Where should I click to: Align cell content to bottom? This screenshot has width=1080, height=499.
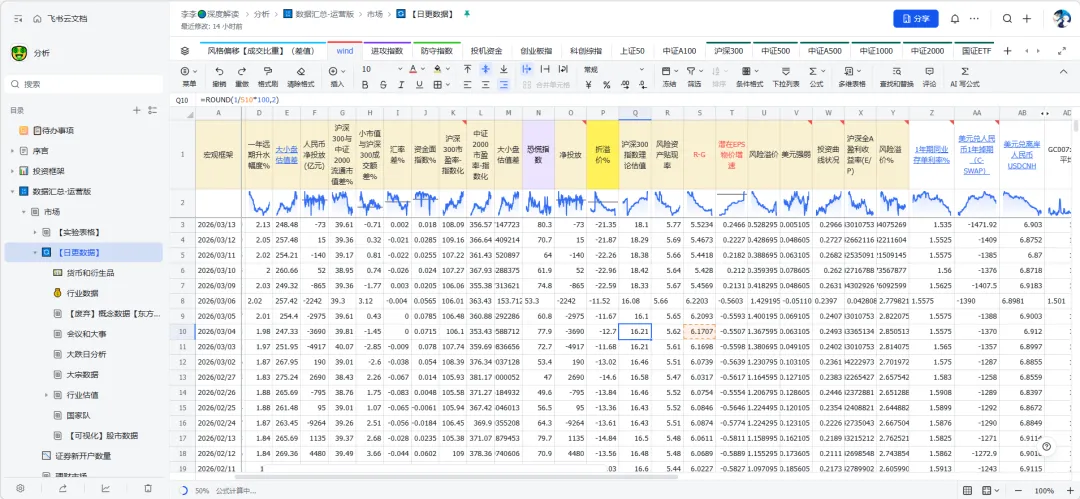click(503, 70)
